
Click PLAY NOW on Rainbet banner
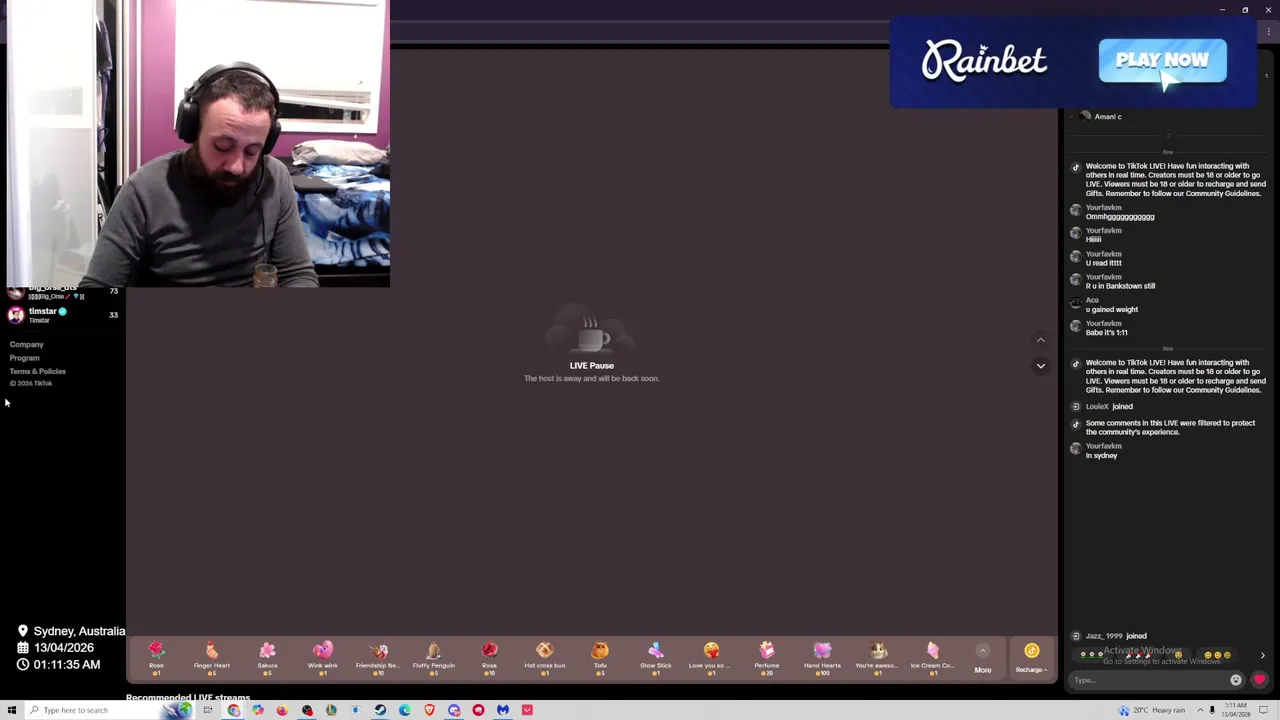click(1162, 61)
